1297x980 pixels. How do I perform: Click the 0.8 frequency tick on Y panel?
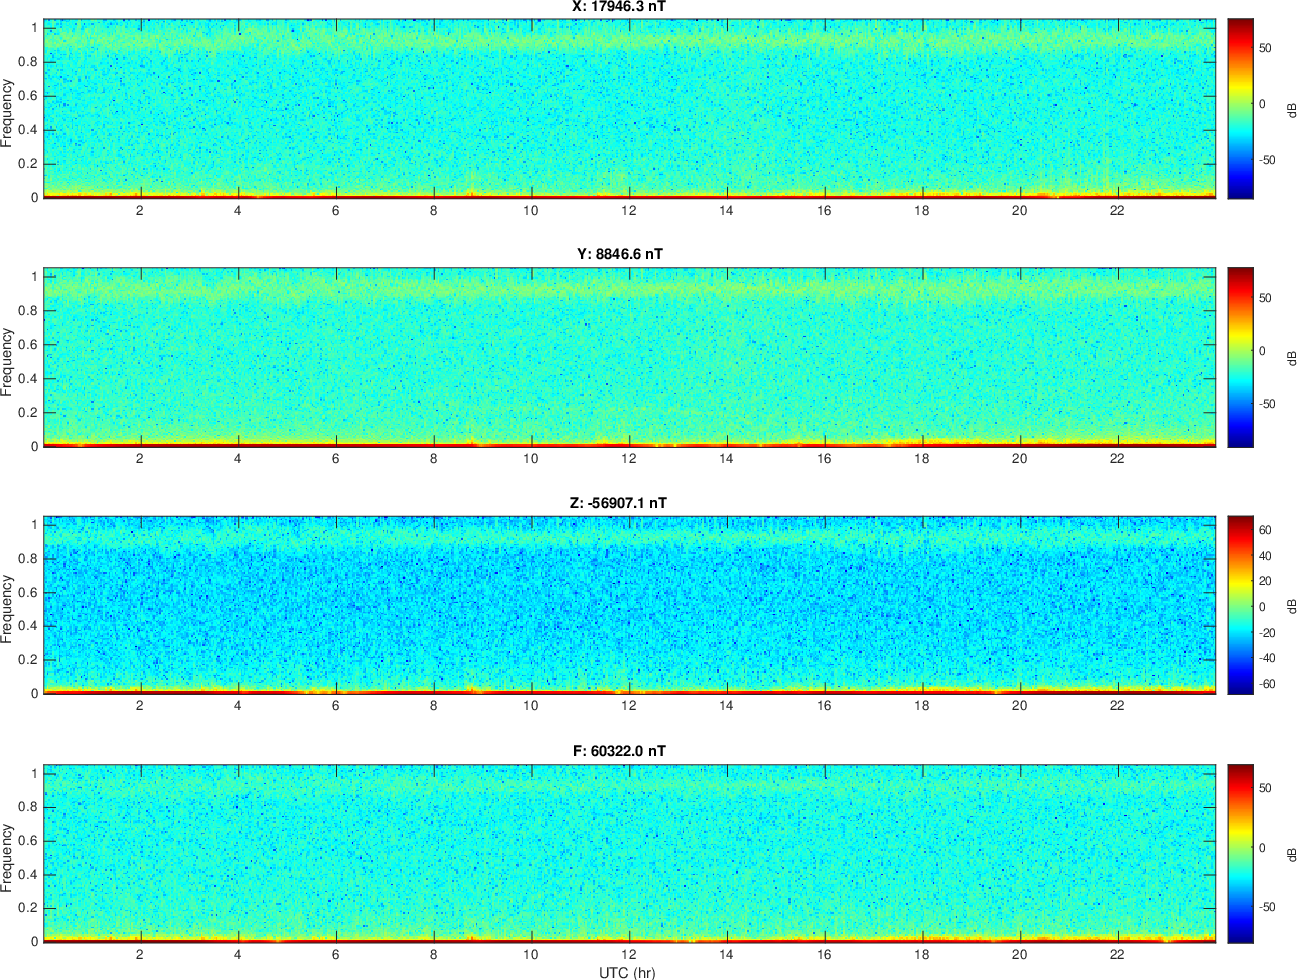coord(27,311)
